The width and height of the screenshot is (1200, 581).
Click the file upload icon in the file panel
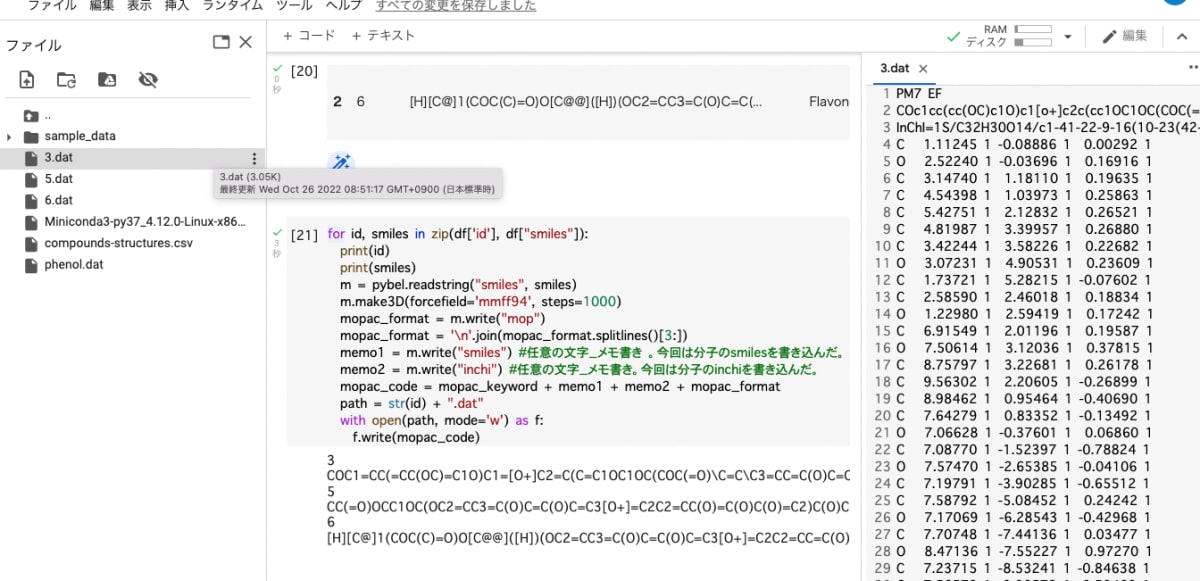[25, 79]
